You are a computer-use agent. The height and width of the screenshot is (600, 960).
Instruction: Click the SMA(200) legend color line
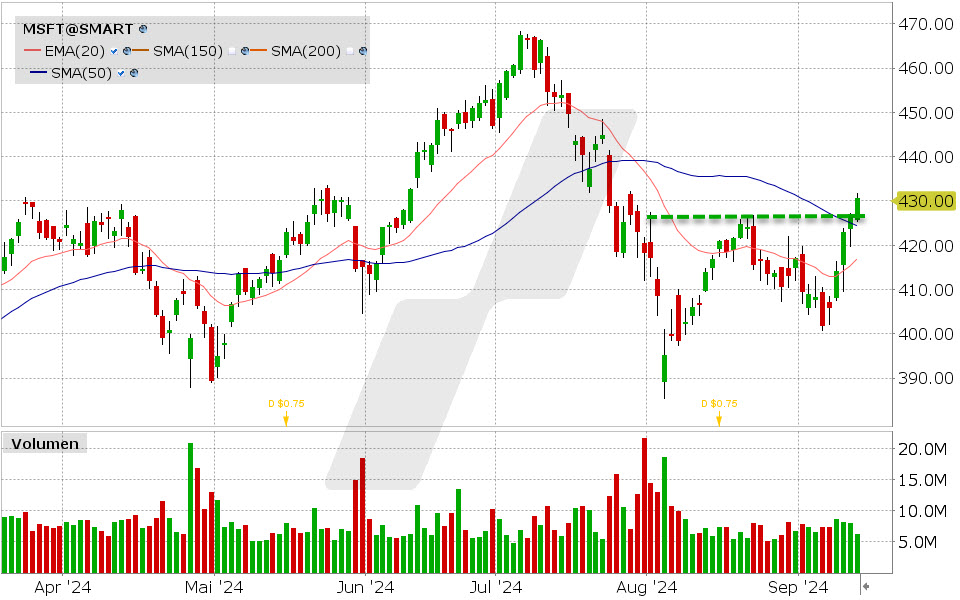tap(258, 50)
